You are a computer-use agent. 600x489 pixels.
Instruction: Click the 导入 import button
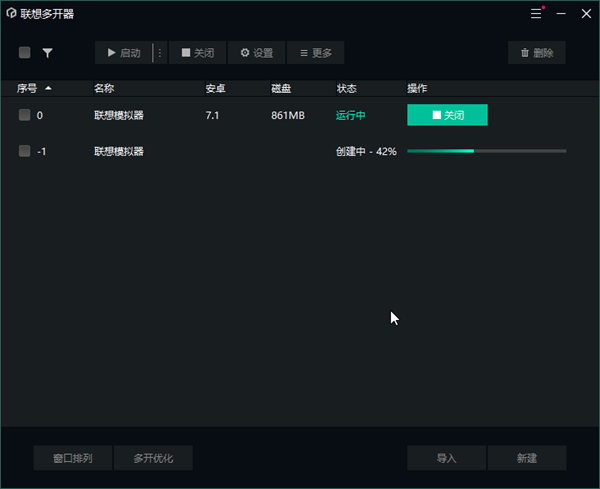click(447, 458)
